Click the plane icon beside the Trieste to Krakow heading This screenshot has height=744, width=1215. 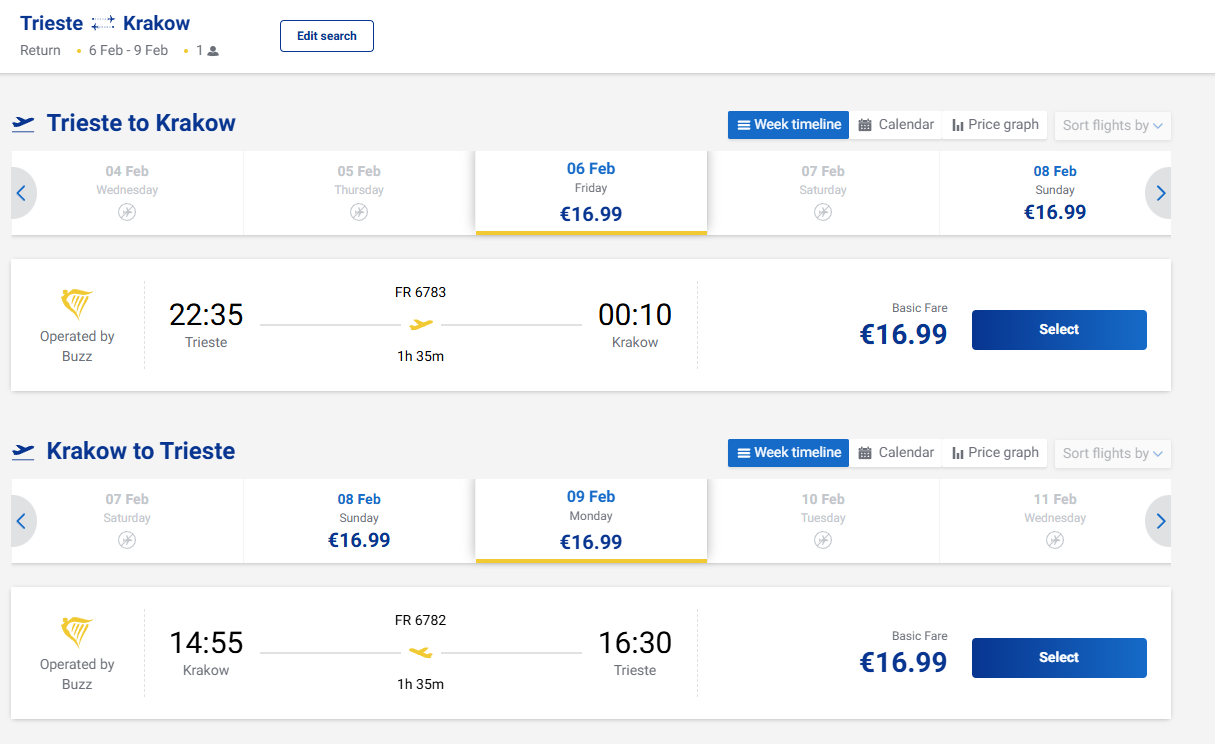coord(23,124)
